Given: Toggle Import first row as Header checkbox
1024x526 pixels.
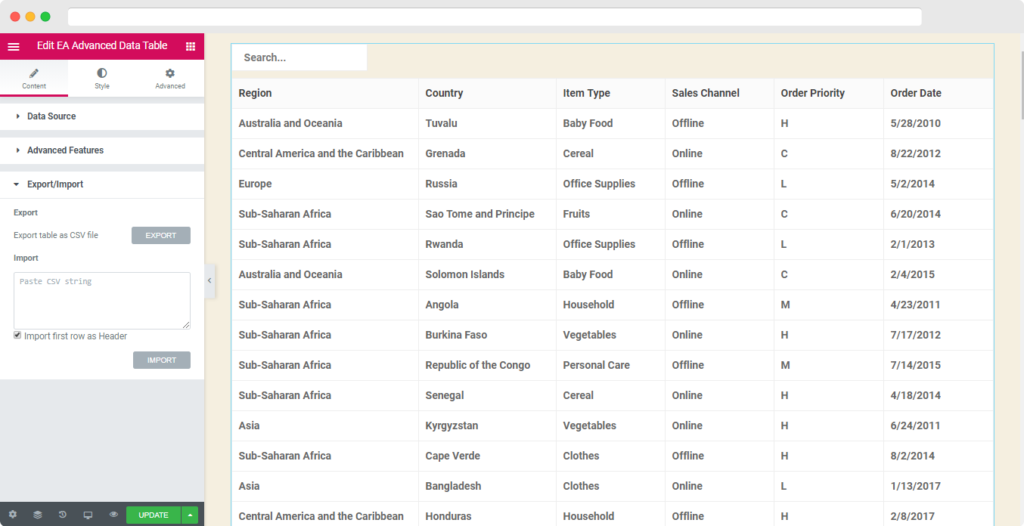Looking at the screenshot, I should [x=17, y=335].
